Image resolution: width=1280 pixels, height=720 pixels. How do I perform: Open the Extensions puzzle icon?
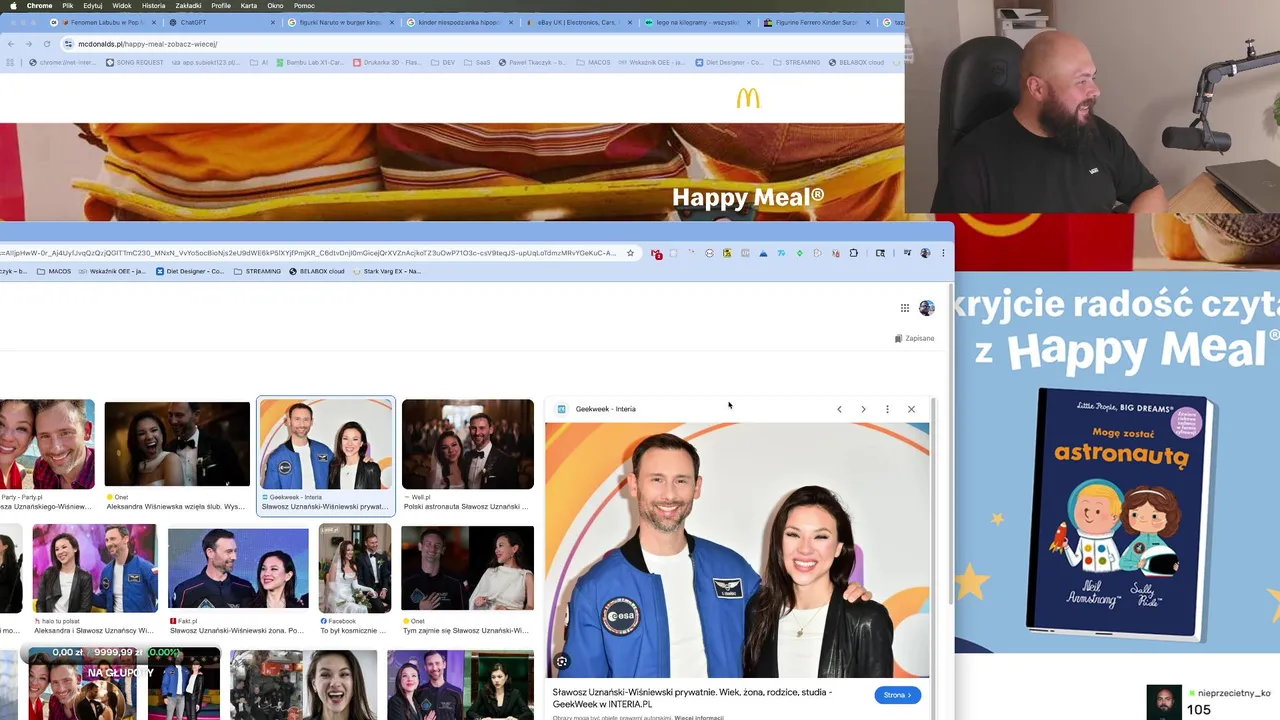pyautogui.click(x=853, y=253)
